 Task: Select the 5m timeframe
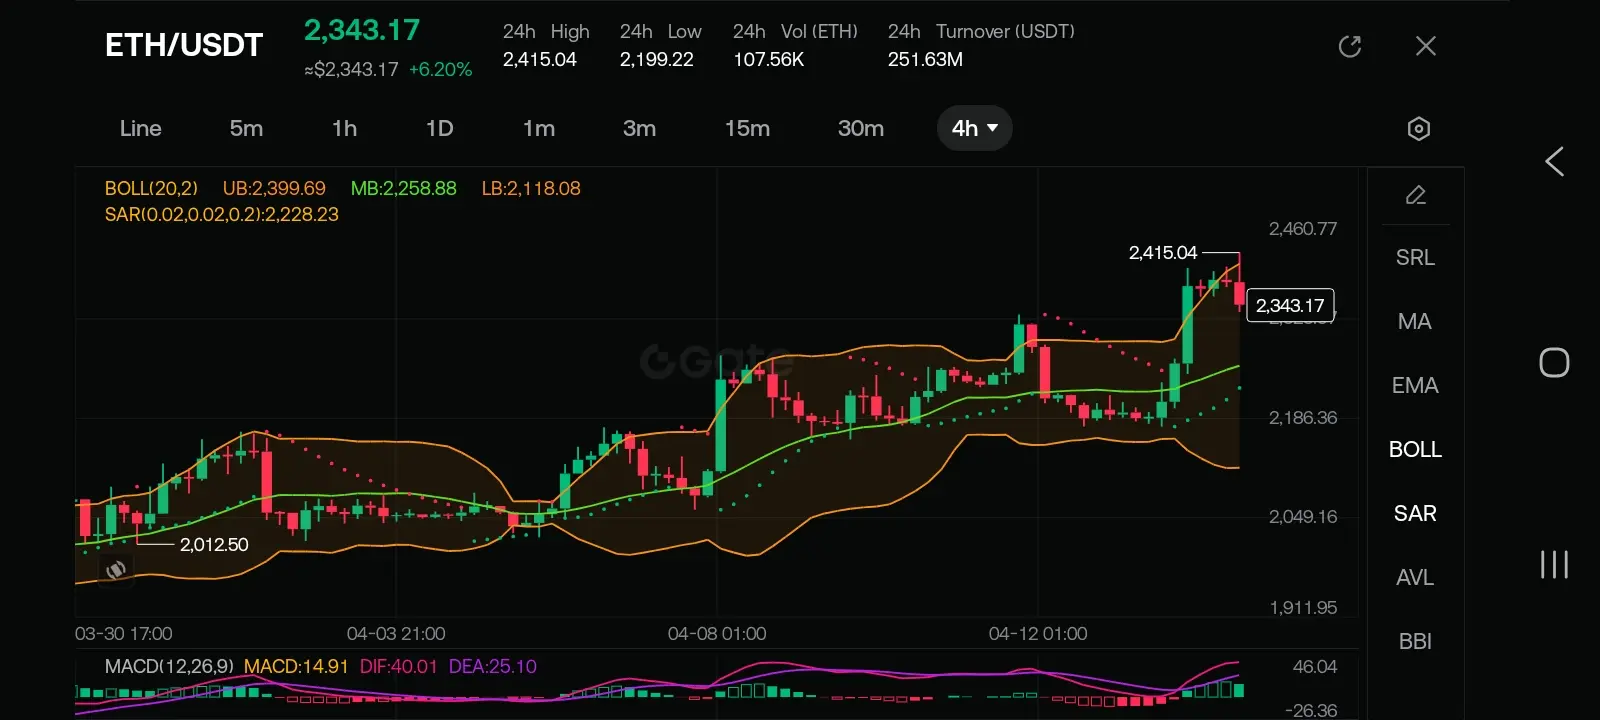click(246, 128)
